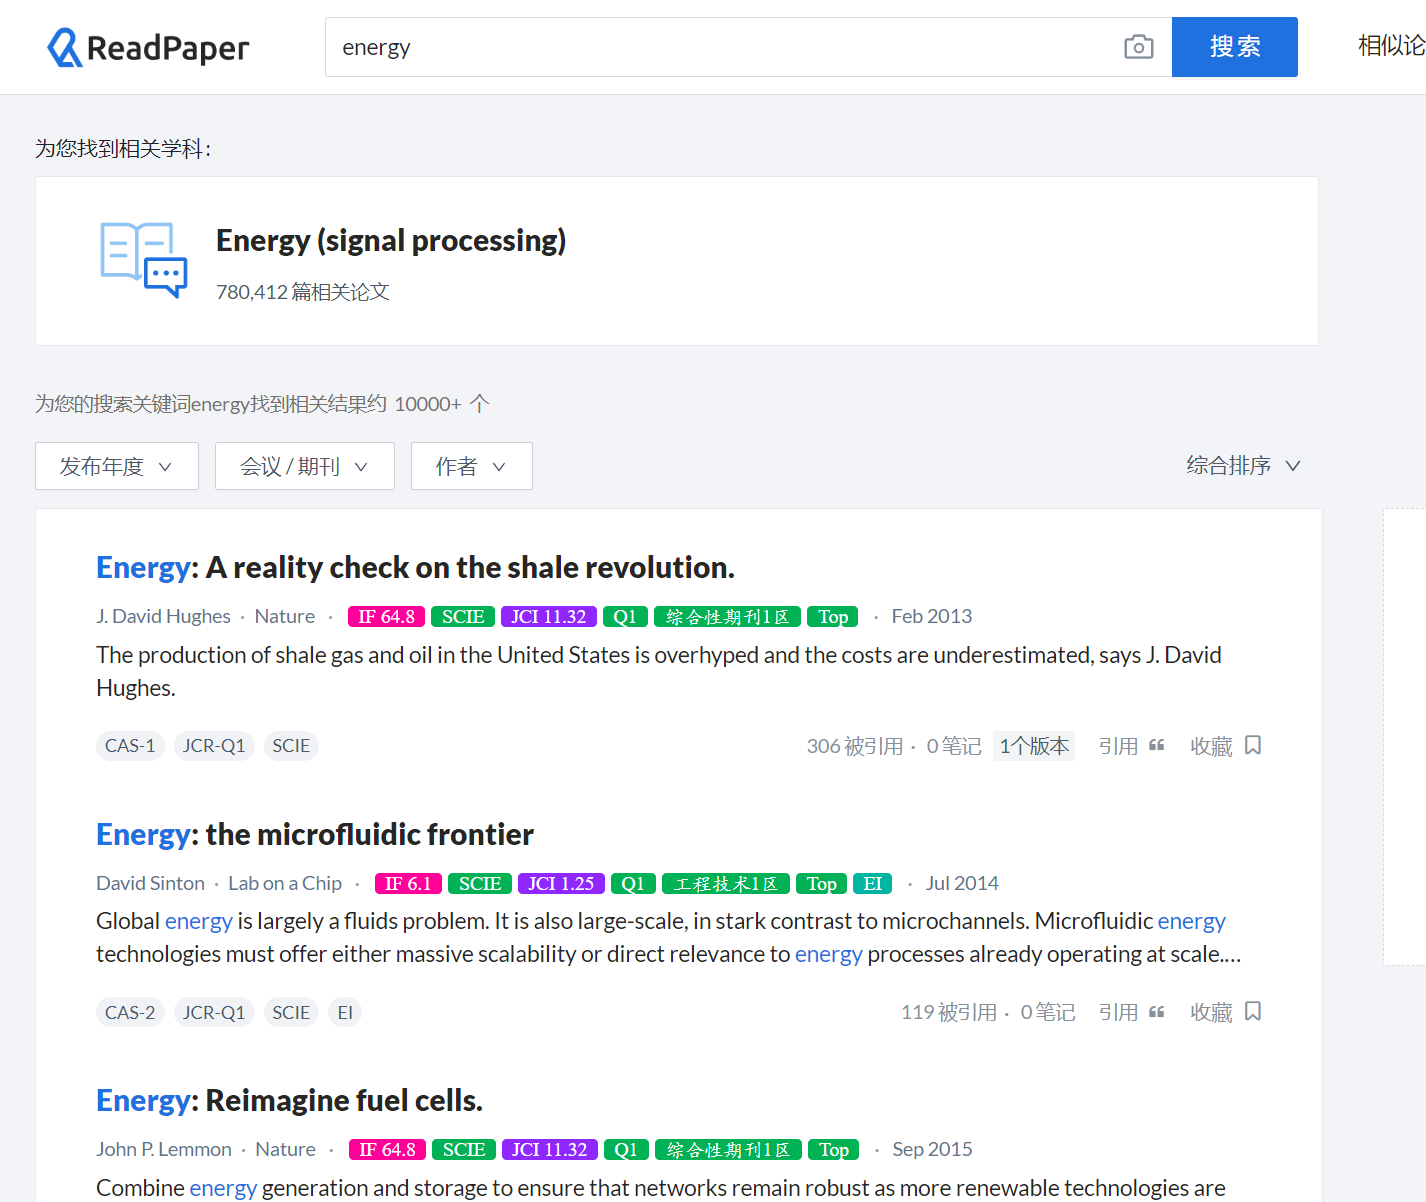
Task: Cite the shale revolution paper
Action: pyautogui.click(x=1131, y=746)
